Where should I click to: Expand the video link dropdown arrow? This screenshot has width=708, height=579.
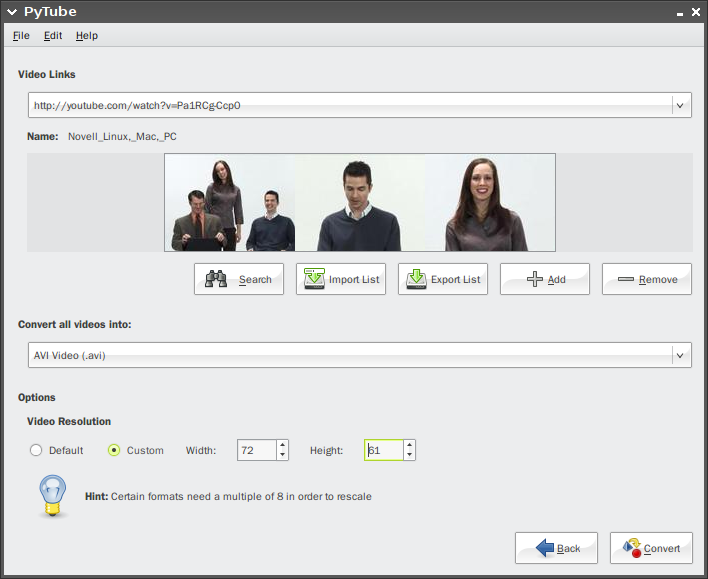(680, 106)
